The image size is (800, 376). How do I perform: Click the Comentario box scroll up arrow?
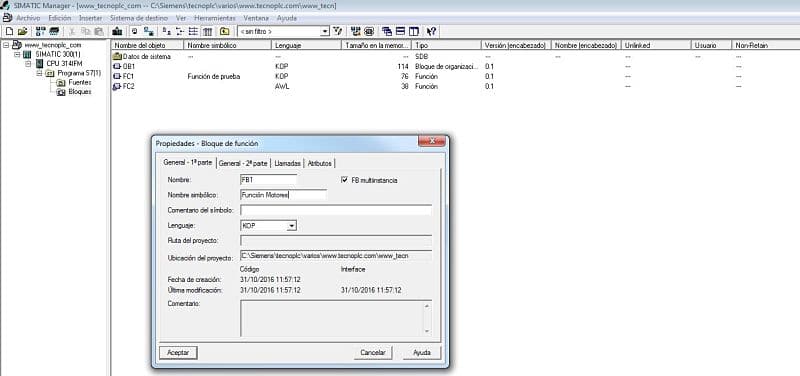pyautogui.click(x=427, y=306)
